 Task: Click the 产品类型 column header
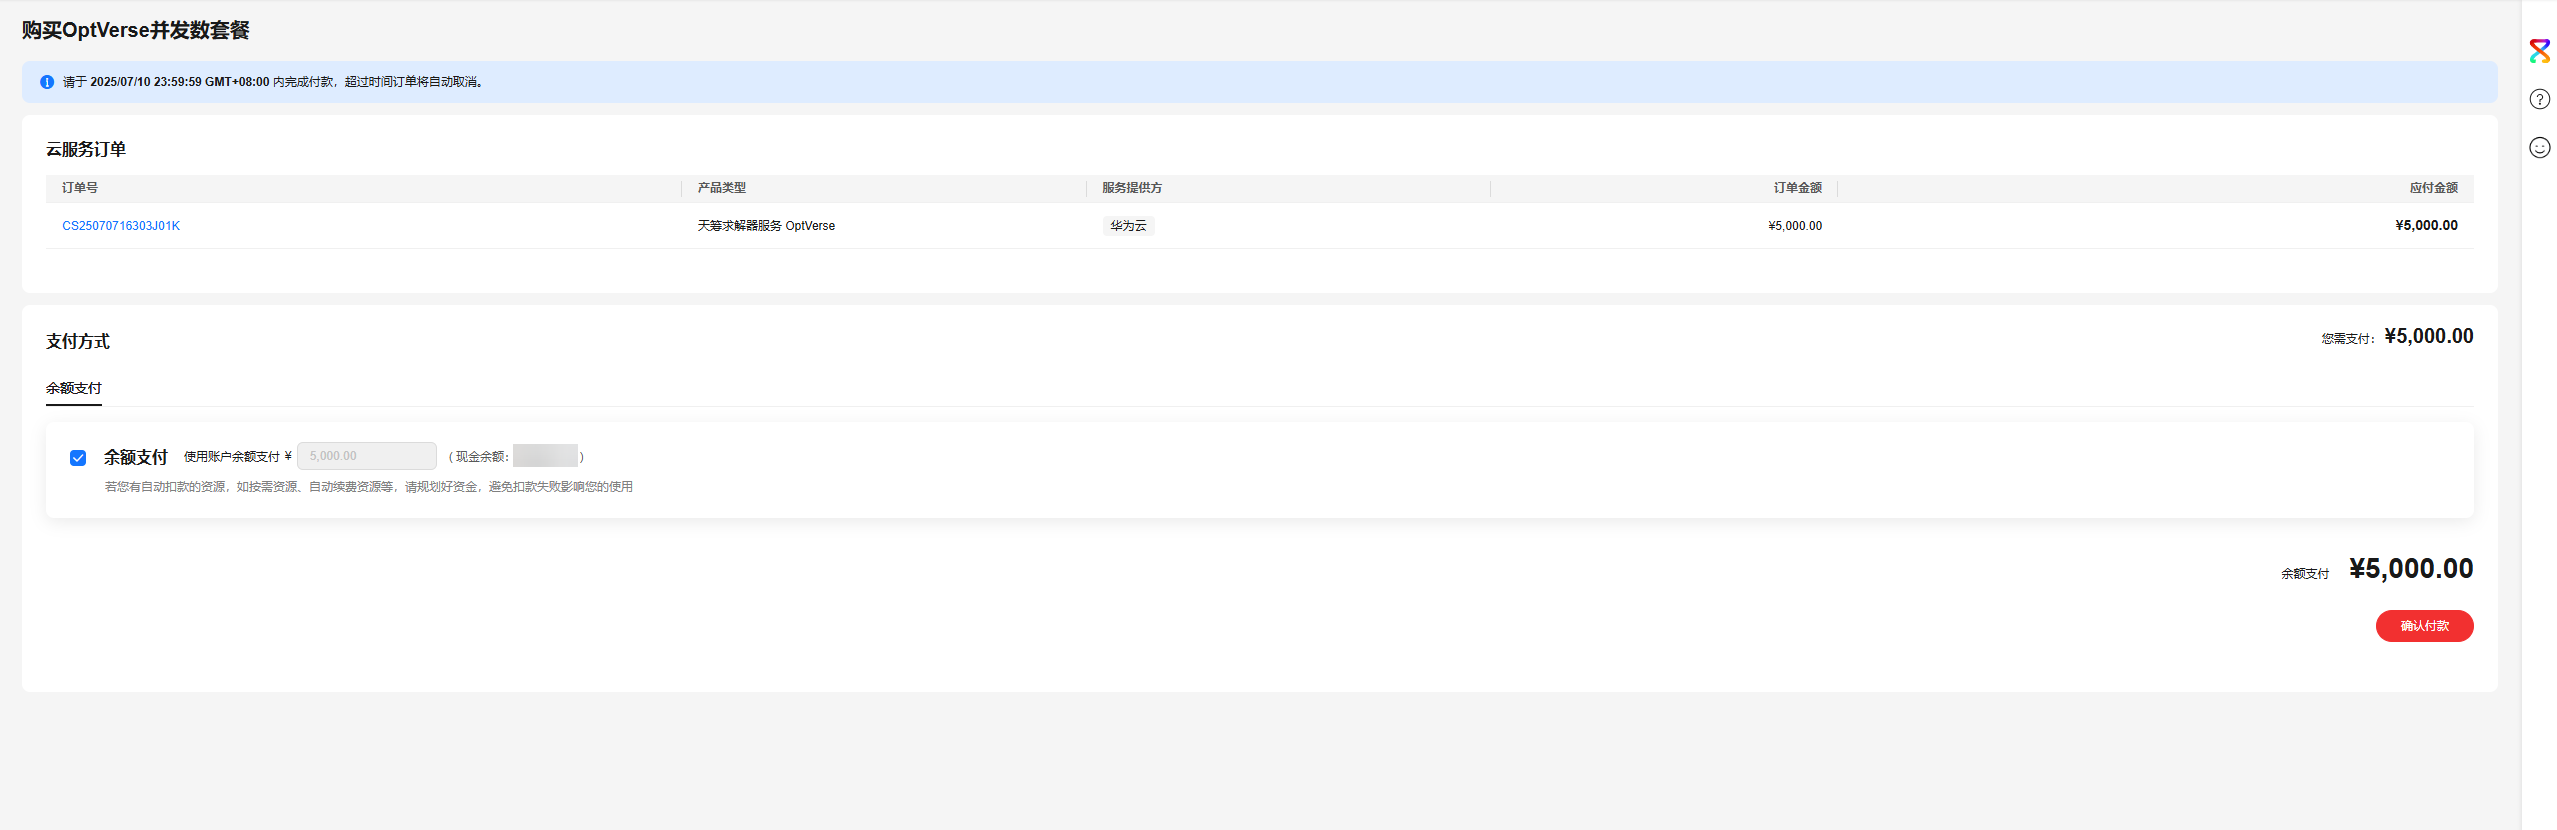722,188
